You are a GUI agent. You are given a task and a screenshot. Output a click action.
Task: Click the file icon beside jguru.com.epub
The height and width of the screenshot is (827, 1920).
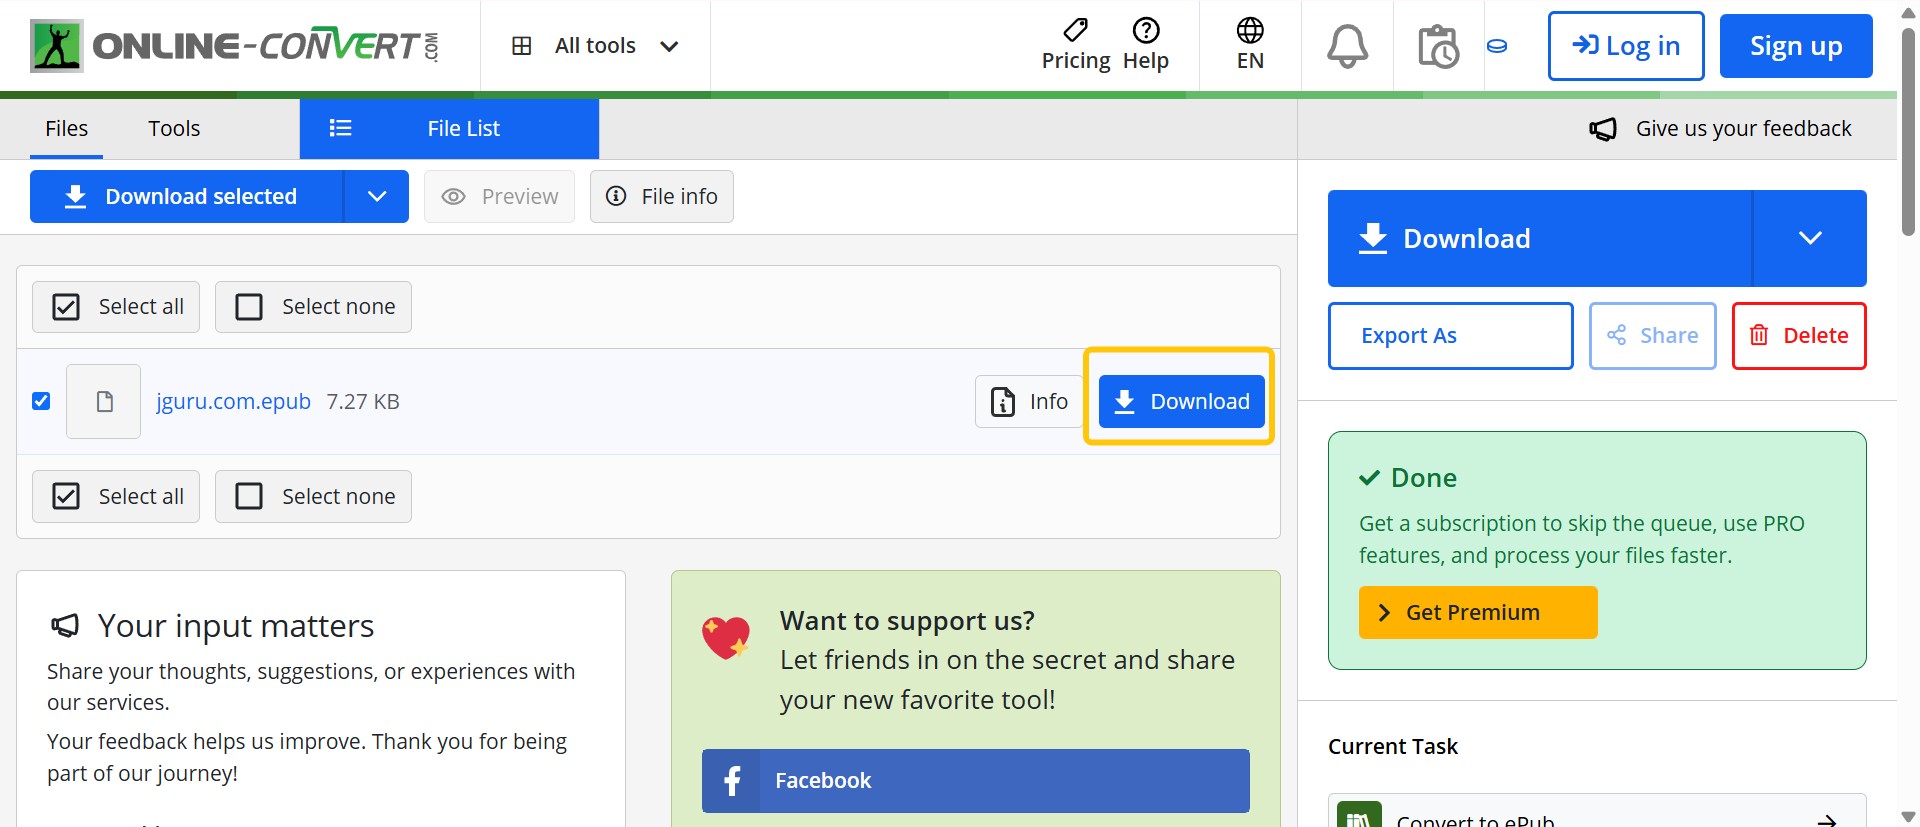[x=104, y=401]
